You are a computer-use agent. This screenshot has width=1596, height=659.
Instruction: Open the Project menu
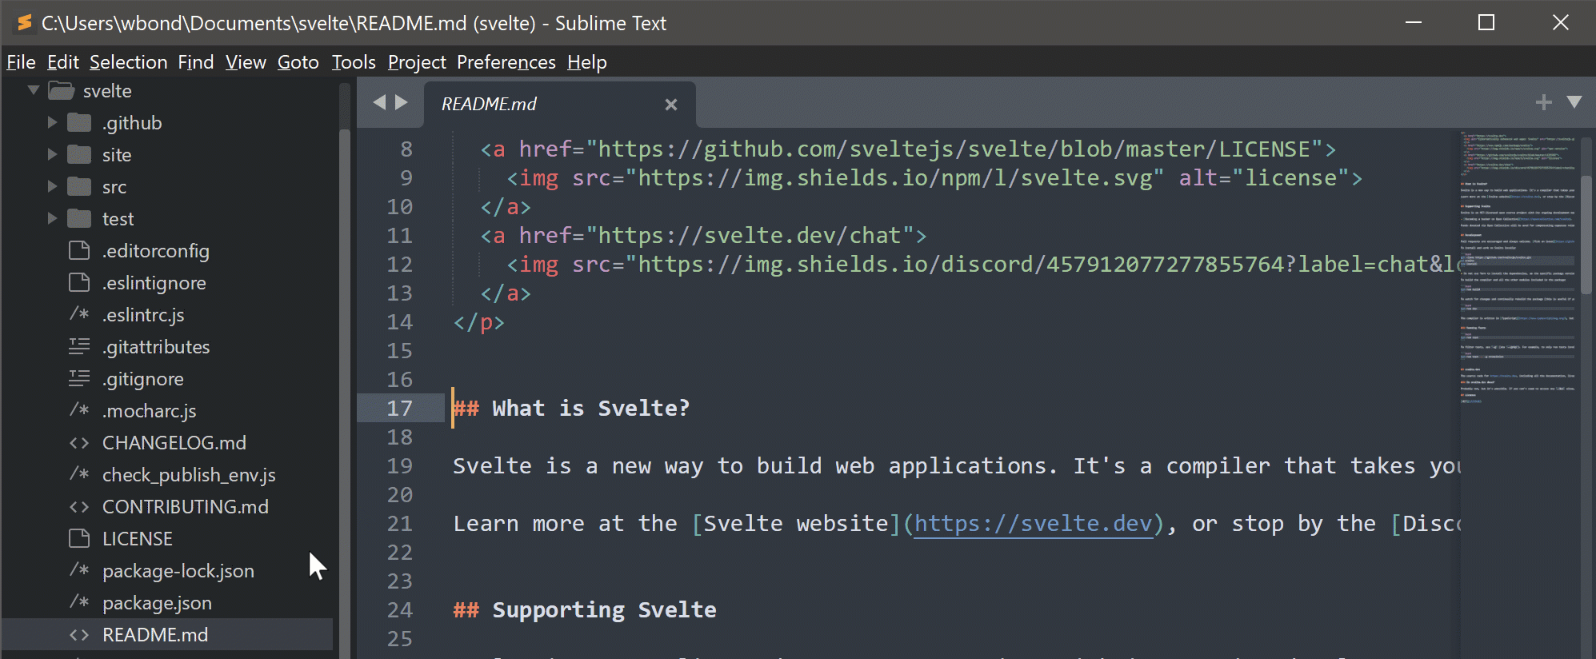[x=417, y=62]
